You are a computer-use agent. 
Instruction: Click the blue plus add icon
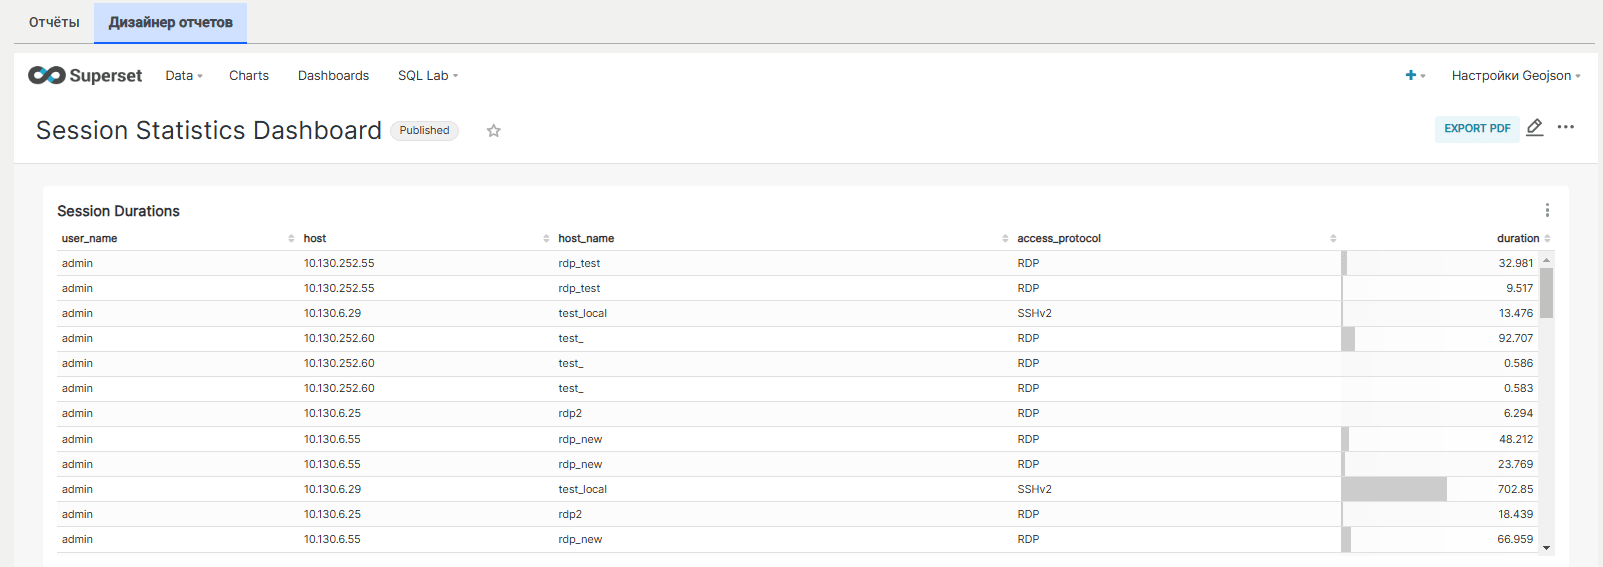coord(1411,75)
